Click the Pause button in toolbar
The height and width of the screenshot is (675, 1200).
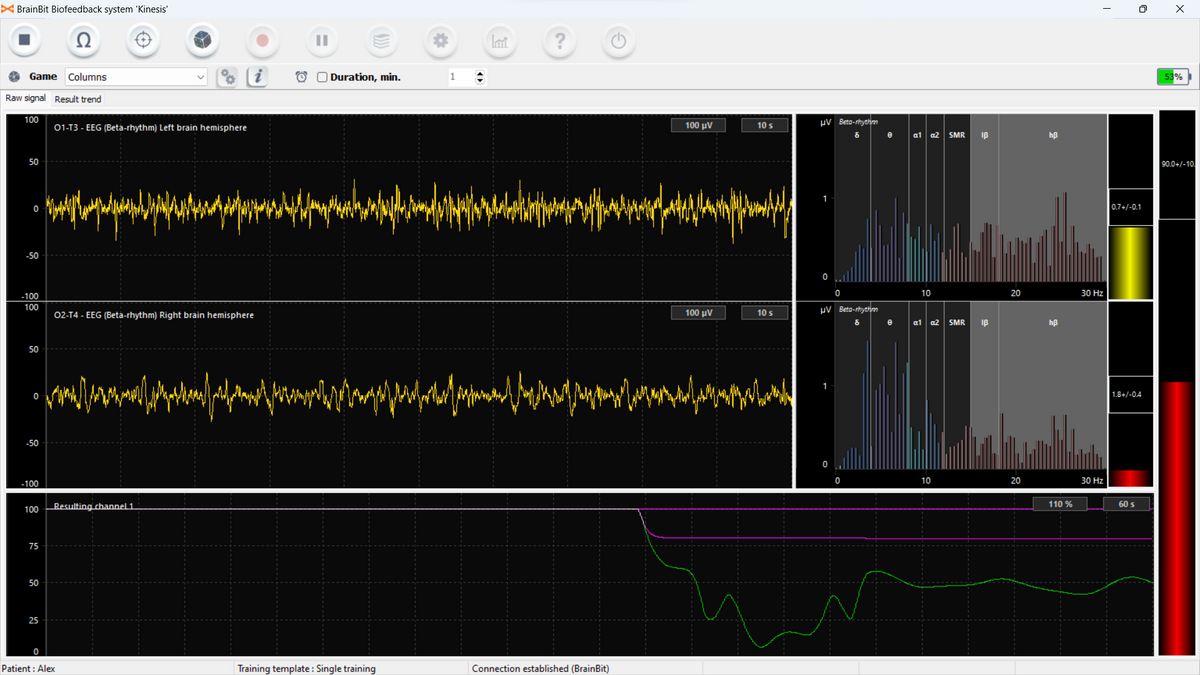point(321,40)
